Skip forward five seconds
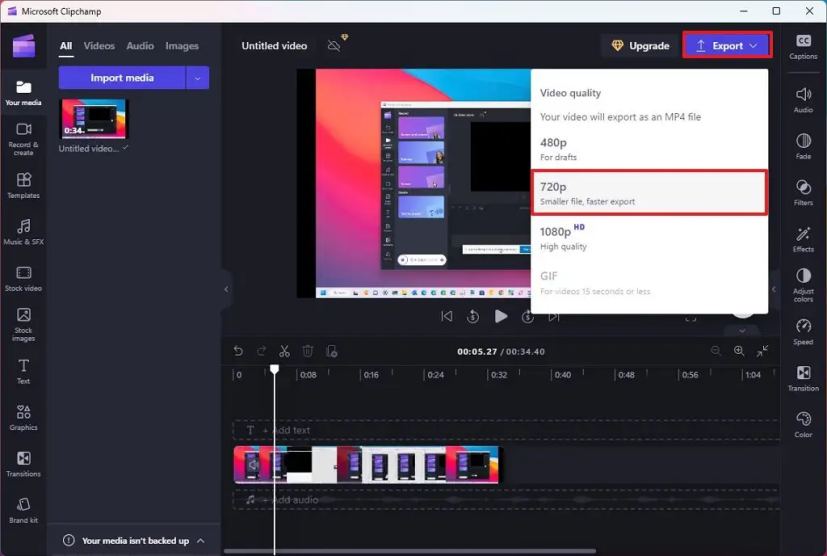Image resolution: width=827 pixels, height=556 pixels. (x=527, y=317)
